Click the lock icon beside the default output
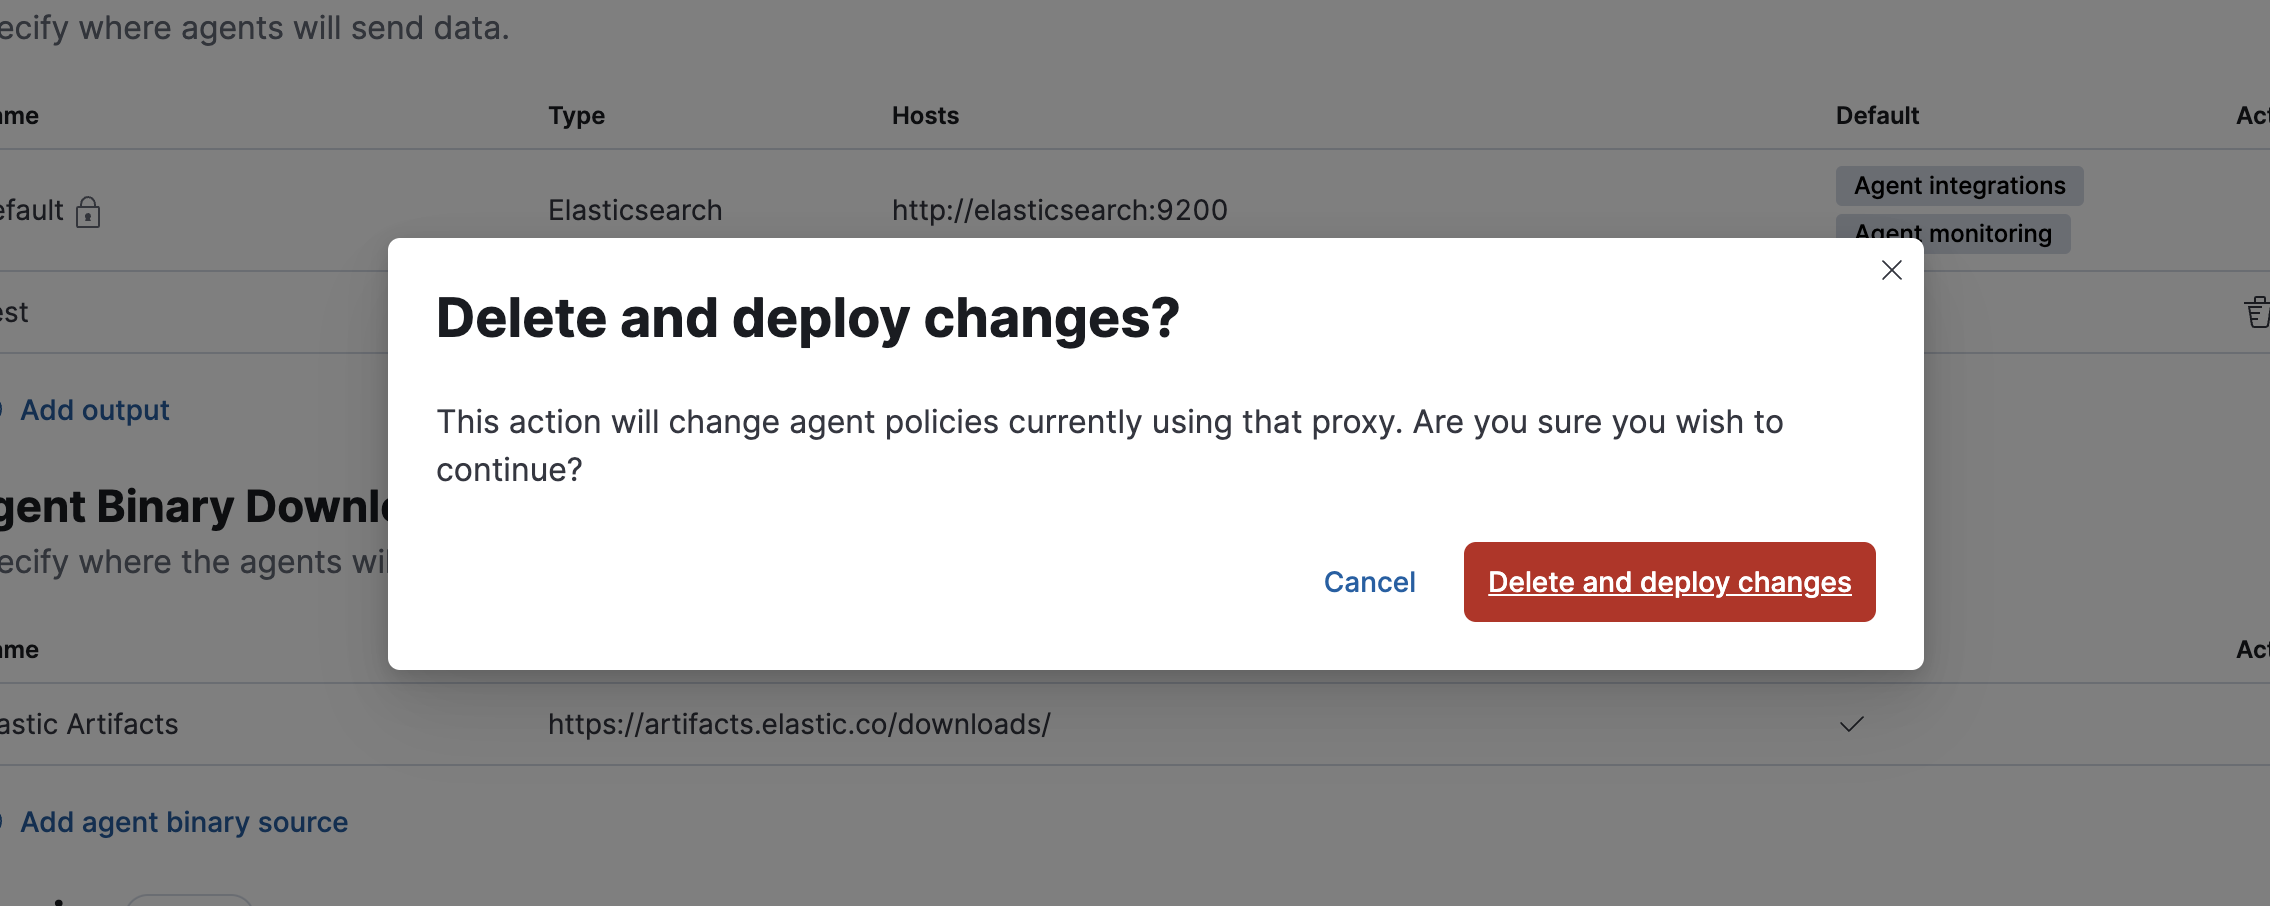Viewport: 2270px width, 906px height. [89, 212]
